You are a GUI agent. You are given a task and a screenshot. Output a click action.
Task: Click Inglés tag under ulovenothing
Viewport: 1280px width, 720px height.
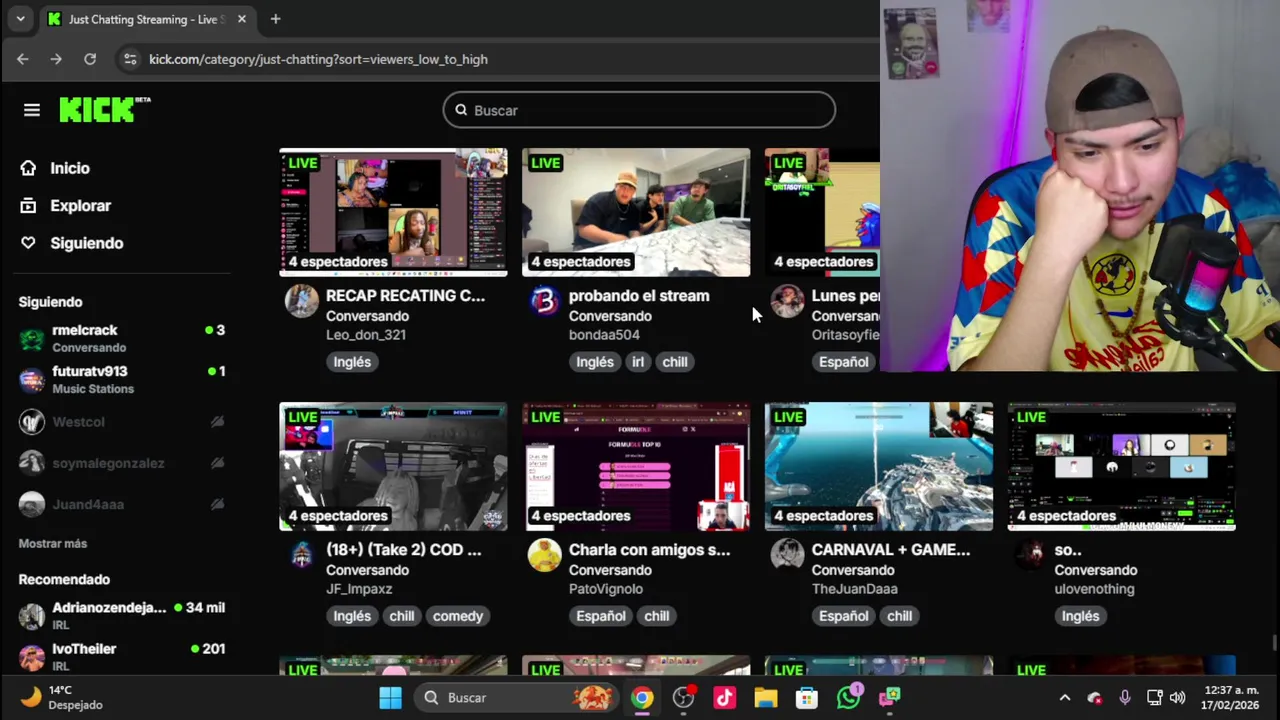(1080, 616)
